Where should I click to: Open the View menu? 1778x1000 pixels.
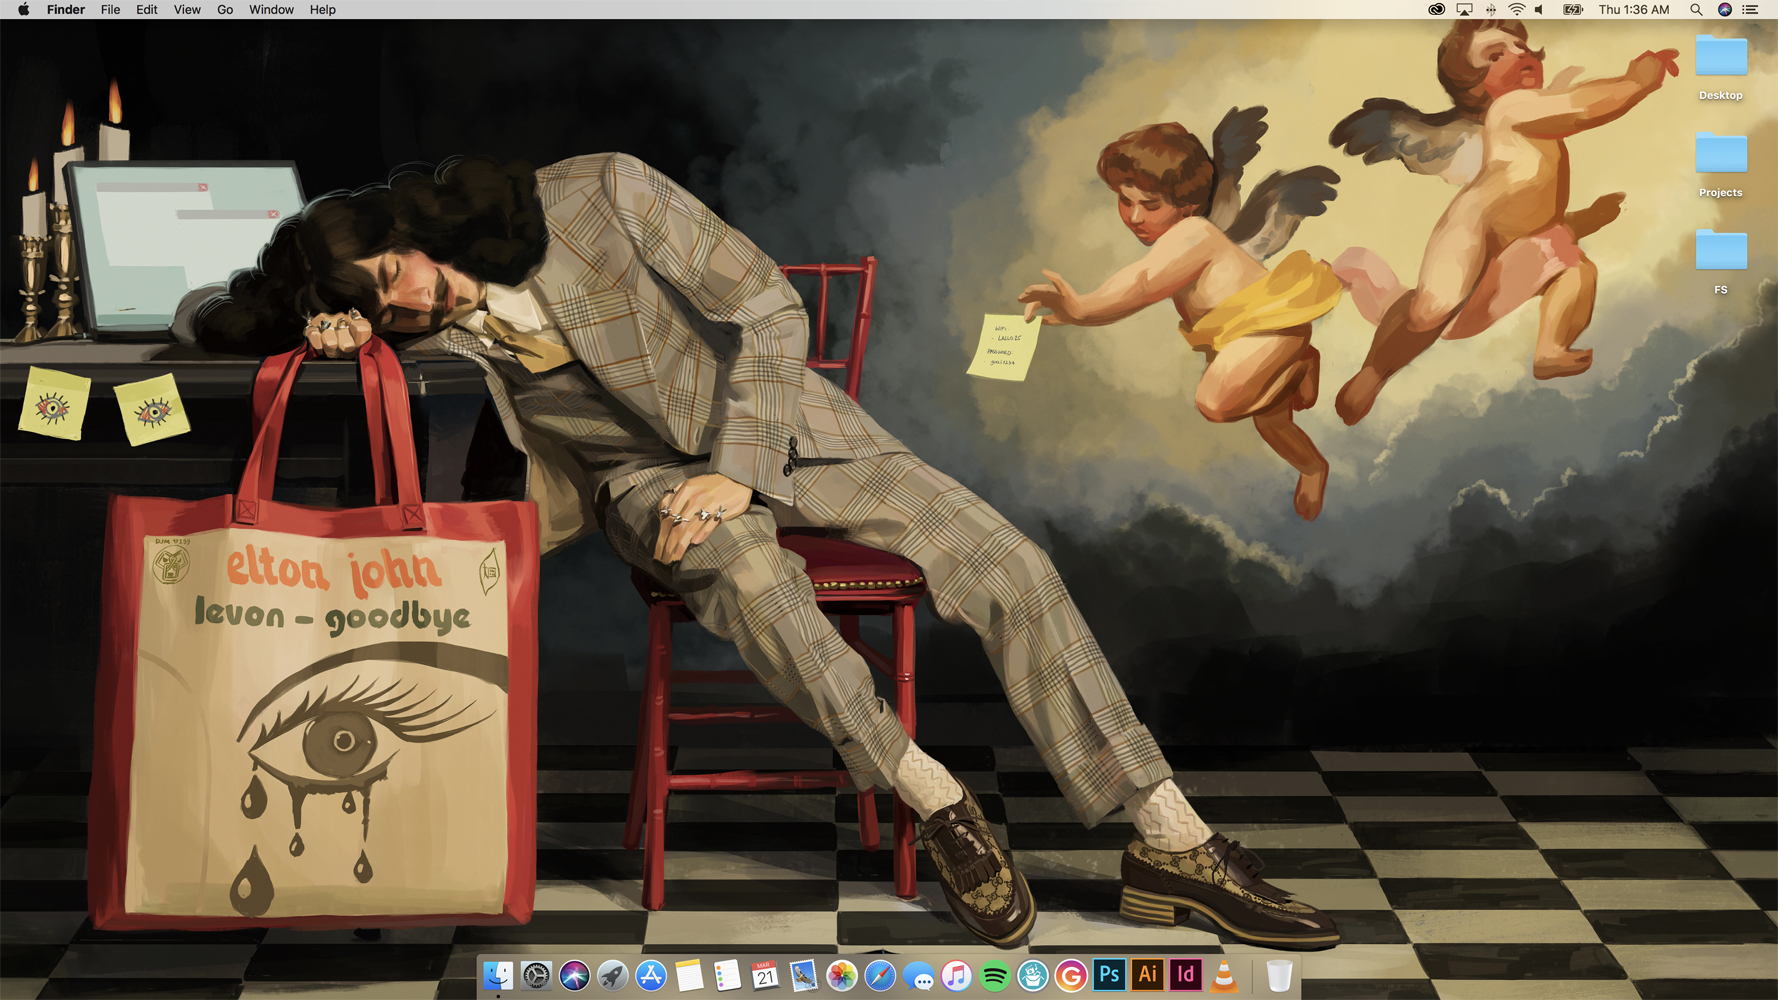[187, 9]
